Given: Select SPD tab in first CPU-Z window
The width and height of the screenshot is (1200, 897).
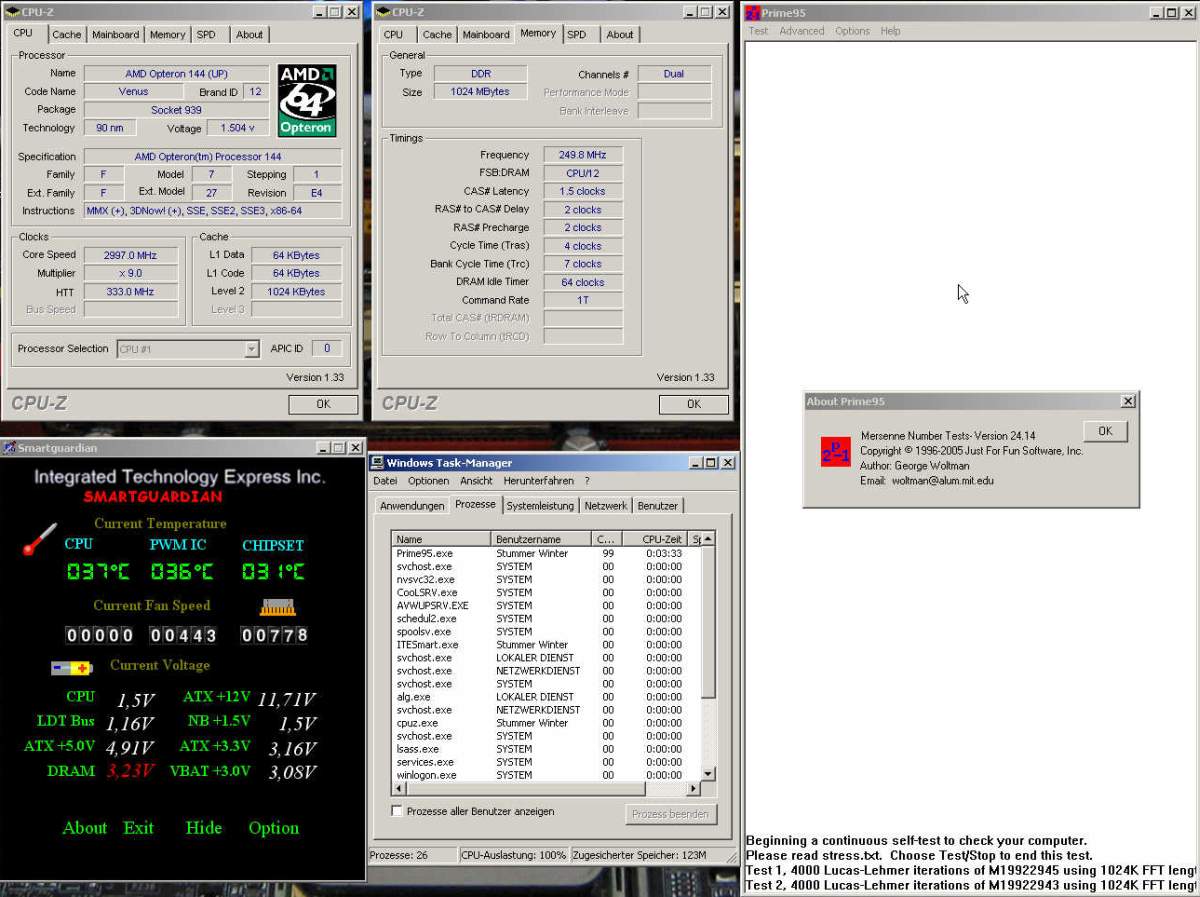Looking at the screenshot, I should (206, 34).
